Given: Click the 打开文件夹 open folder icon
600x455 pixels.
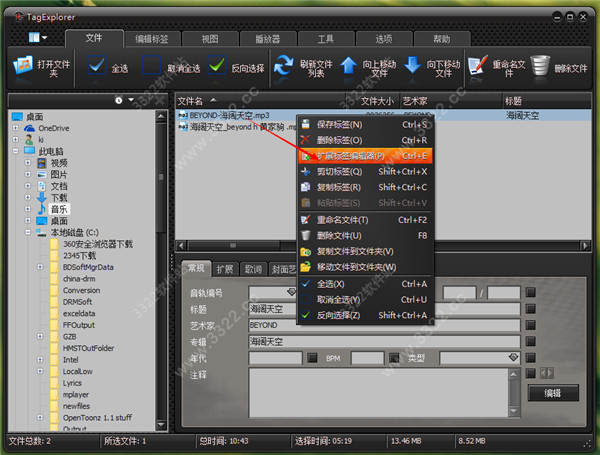Looking at the screenshot, I should point(24,68).
